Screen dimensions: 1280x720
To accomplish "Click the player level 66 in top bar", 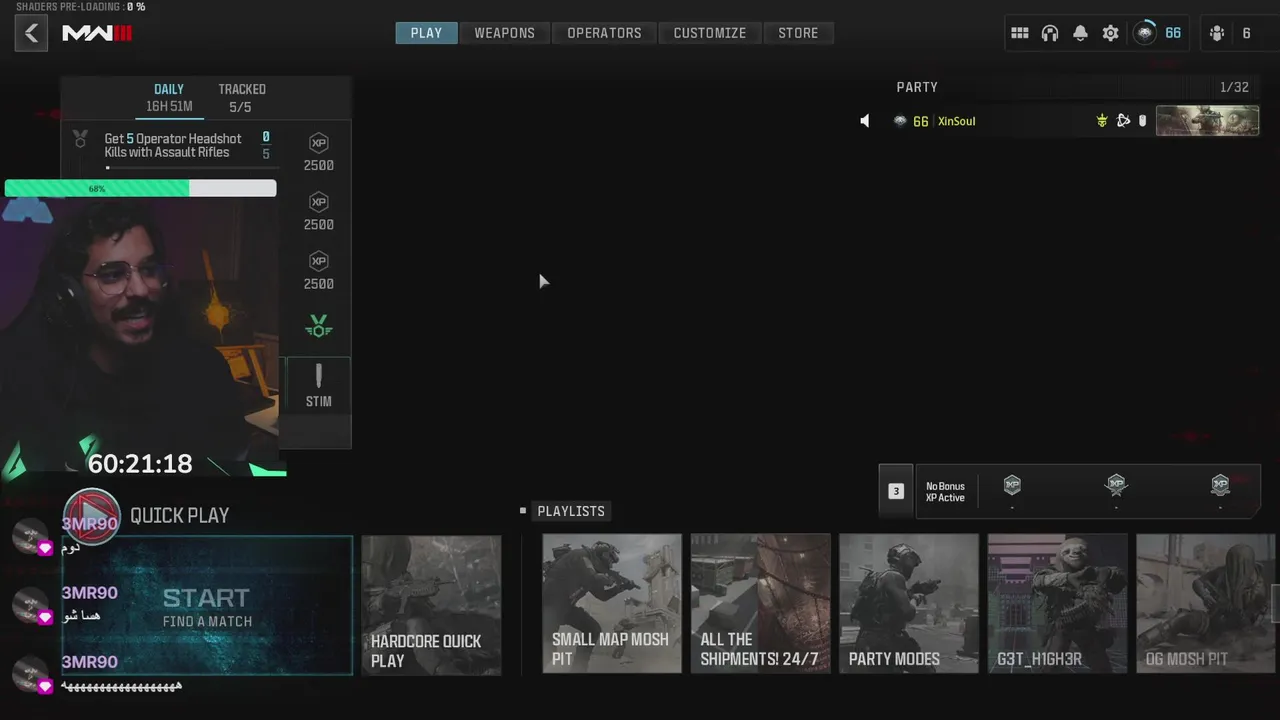I will click(x=1173, y=33).
